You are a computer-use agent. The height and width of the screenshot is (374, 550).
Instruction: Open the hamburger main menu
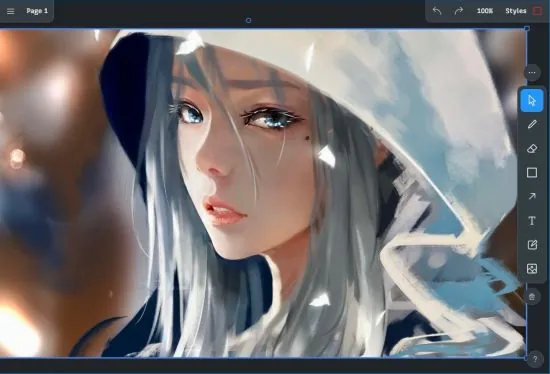[11, 11]
